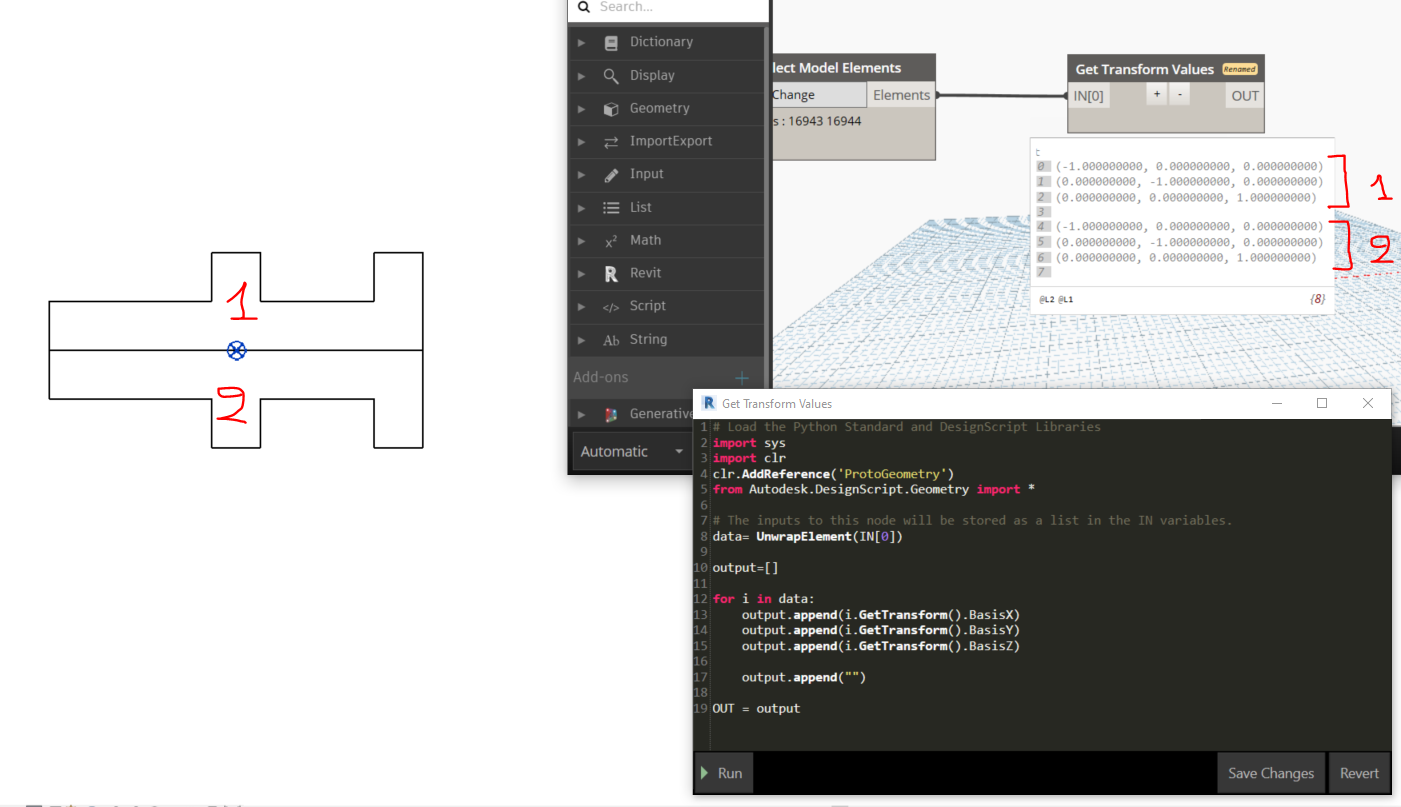Viewport: 1401px width, 807px height.
Task: Click the Geometry cube icon
Action: point(611,109)
